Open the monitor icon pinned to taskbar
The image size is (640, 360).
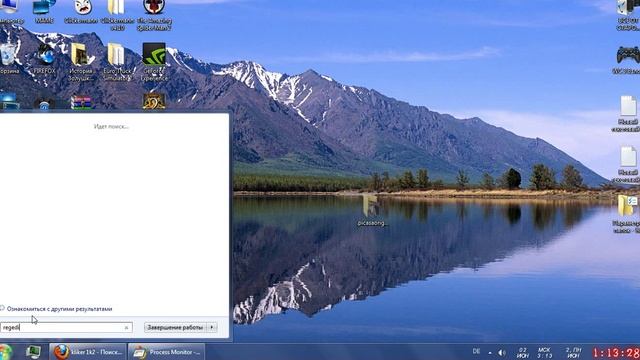(x=33, y=352)
